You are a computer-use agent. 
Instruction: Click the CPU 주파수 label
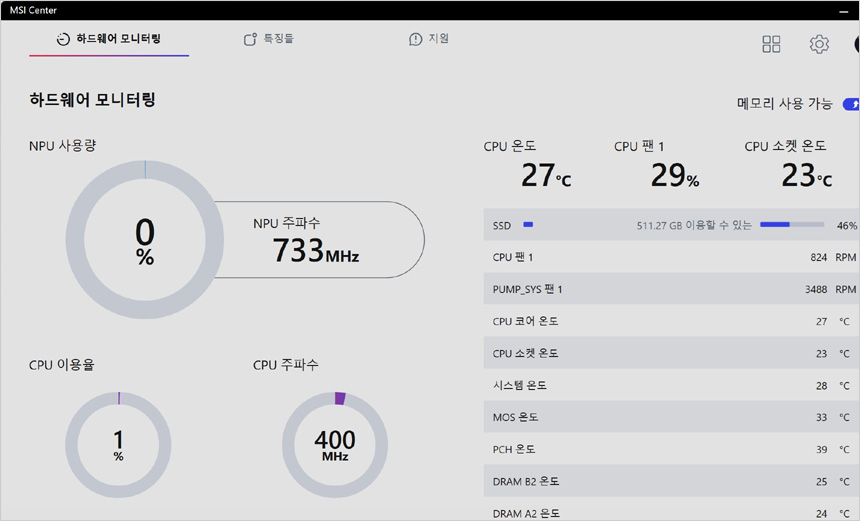pos(286,365)
